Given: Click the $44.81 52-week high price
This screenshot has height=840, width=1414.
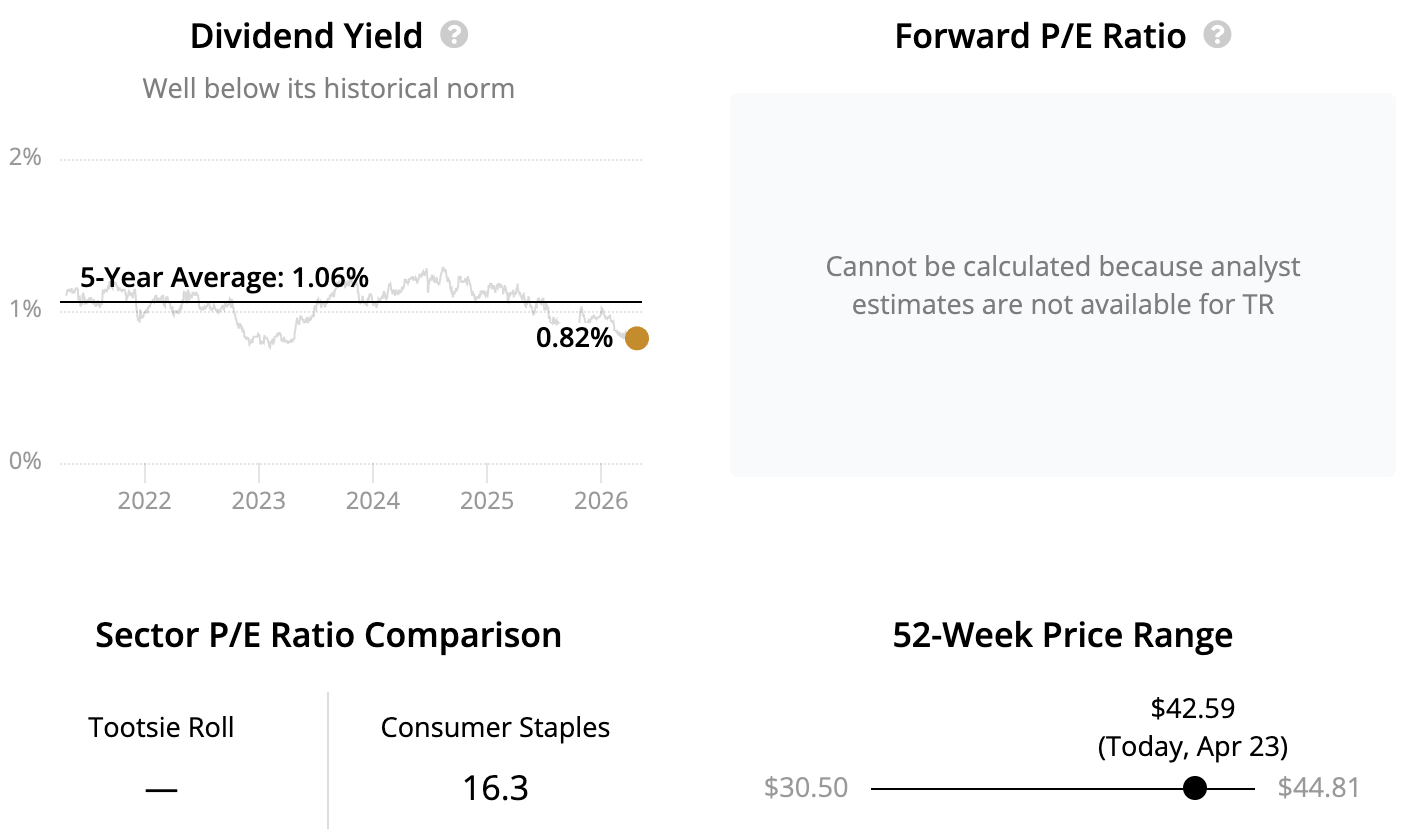Looking at the screenshot, I should pos(1319,788).
